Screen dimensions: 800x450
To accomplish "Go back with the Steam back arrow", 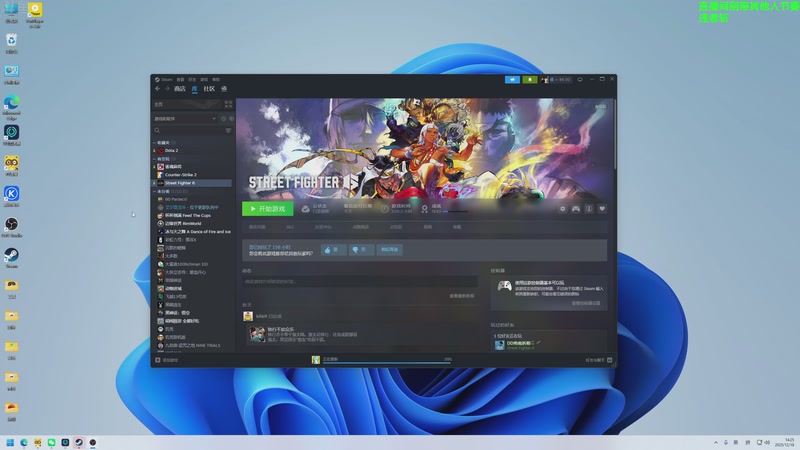I will (158, 89).
